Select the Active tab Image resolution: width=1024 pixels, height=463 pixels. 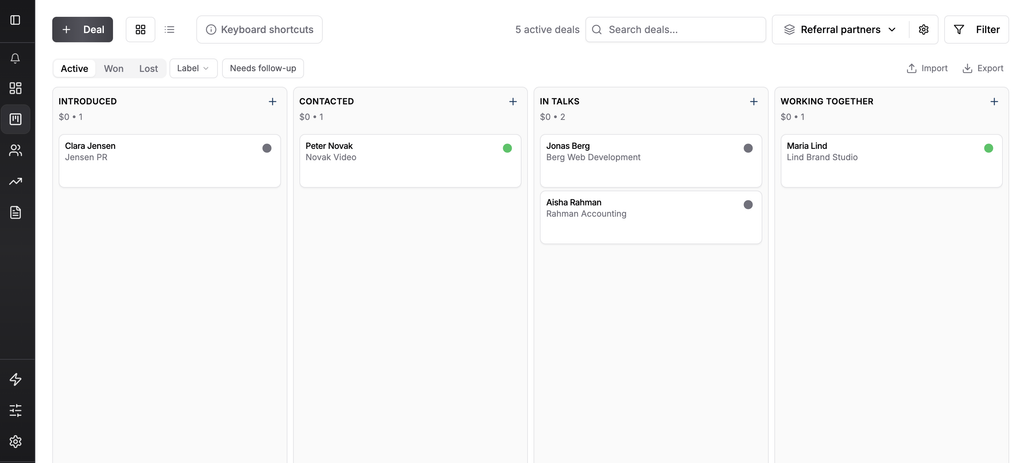pos(74,69)
